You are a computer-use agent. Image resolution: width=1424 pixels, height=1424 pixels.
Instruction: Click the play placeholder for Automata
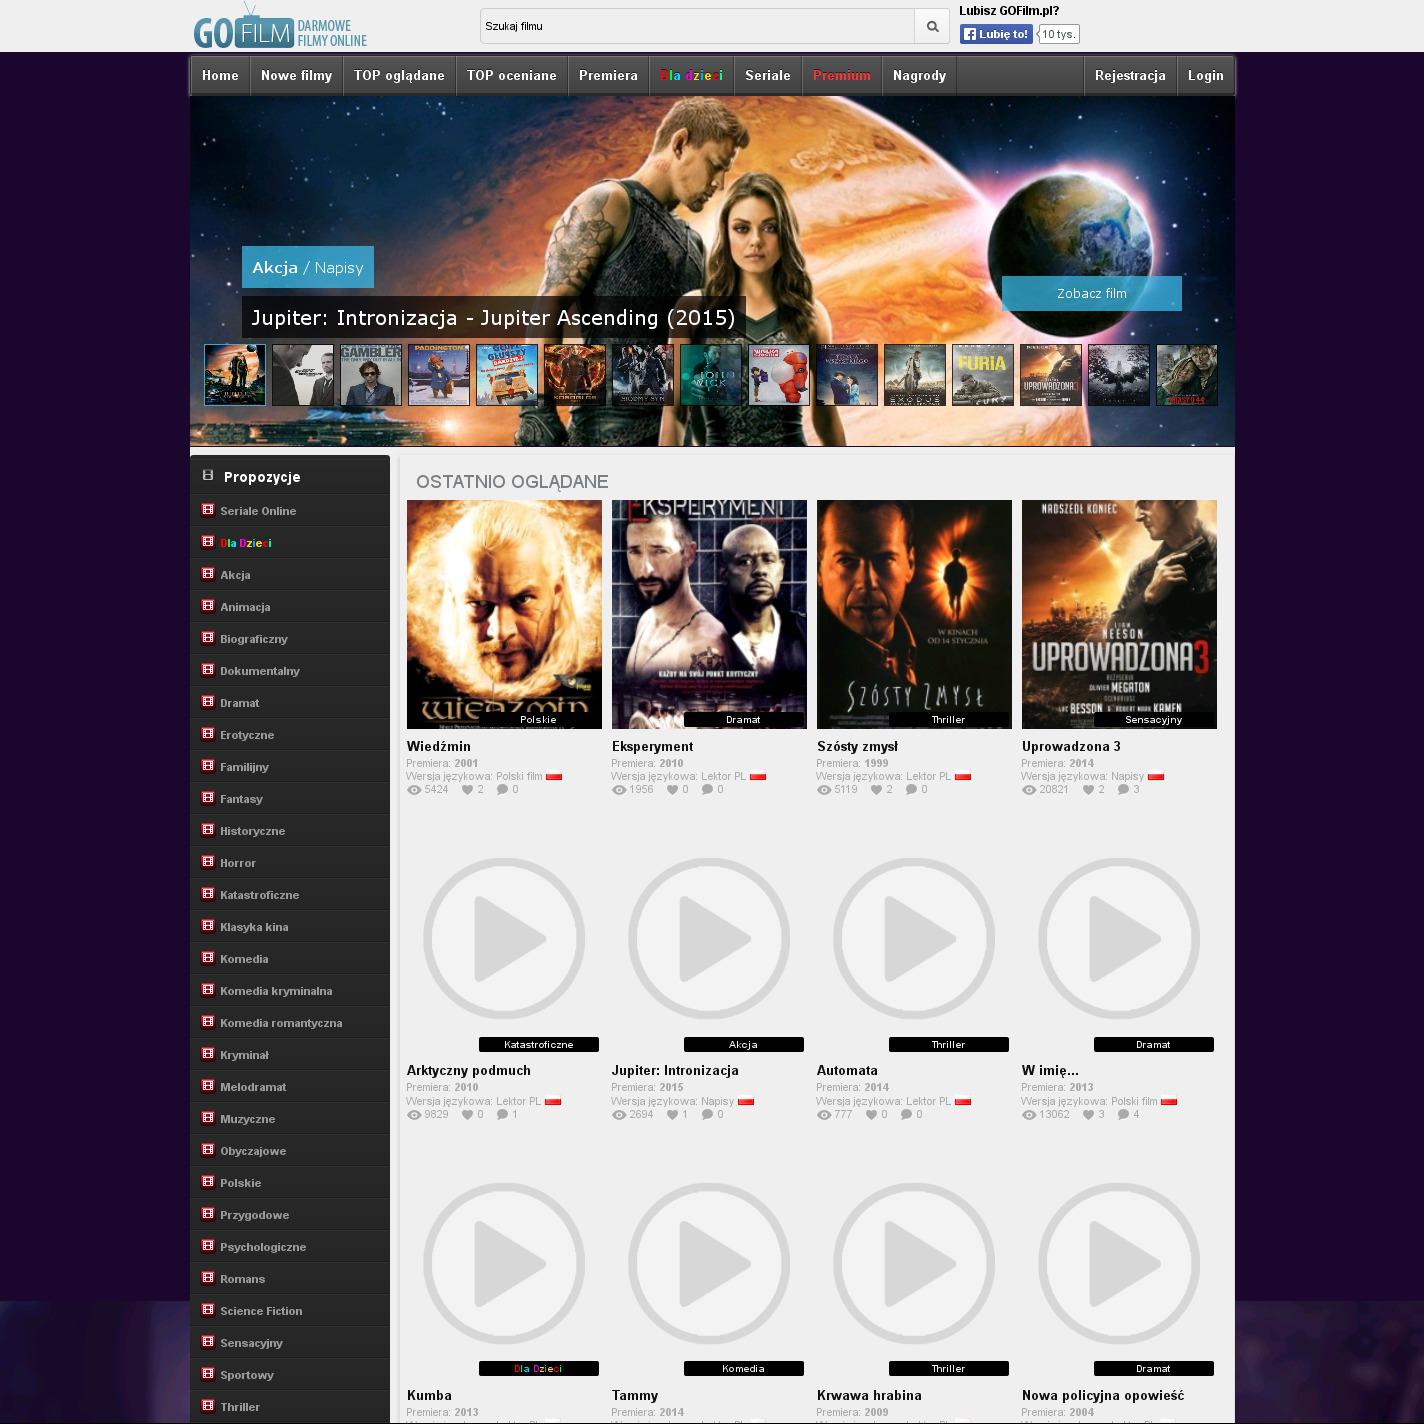pyautogui.click(x=913, y=938)
